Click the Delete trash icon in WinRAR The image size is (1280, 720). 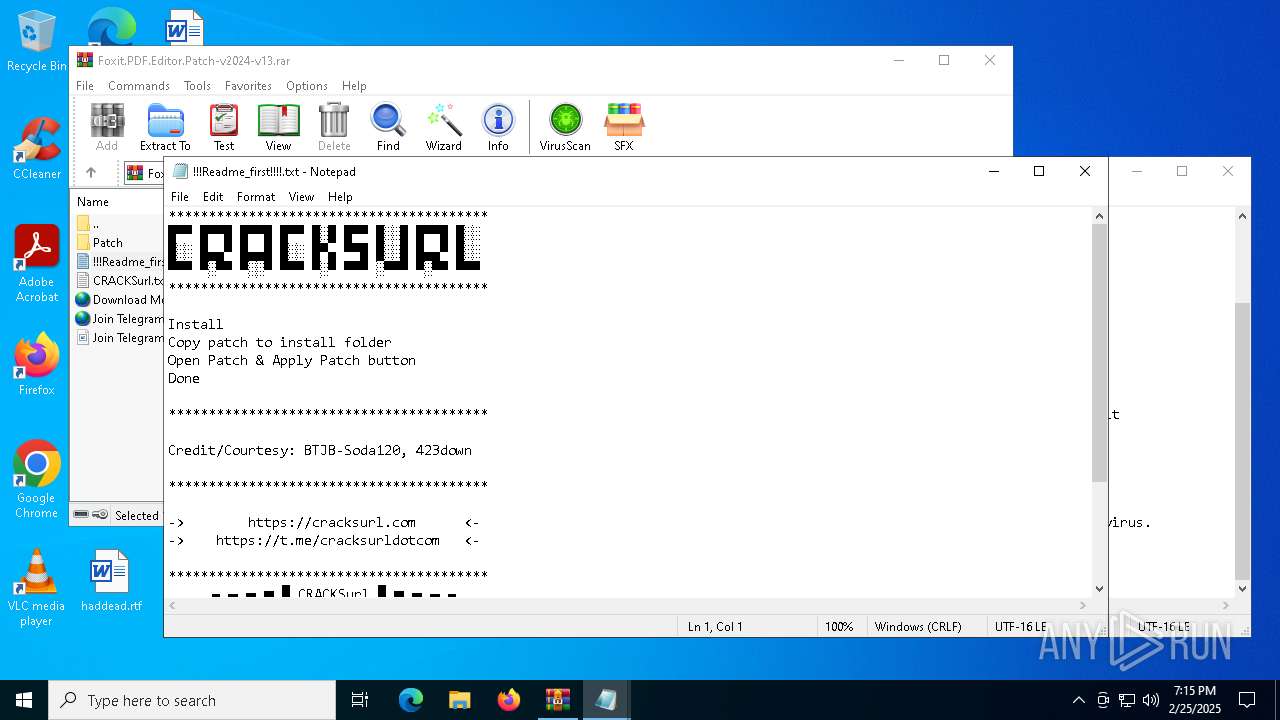(x=334, y=127)
